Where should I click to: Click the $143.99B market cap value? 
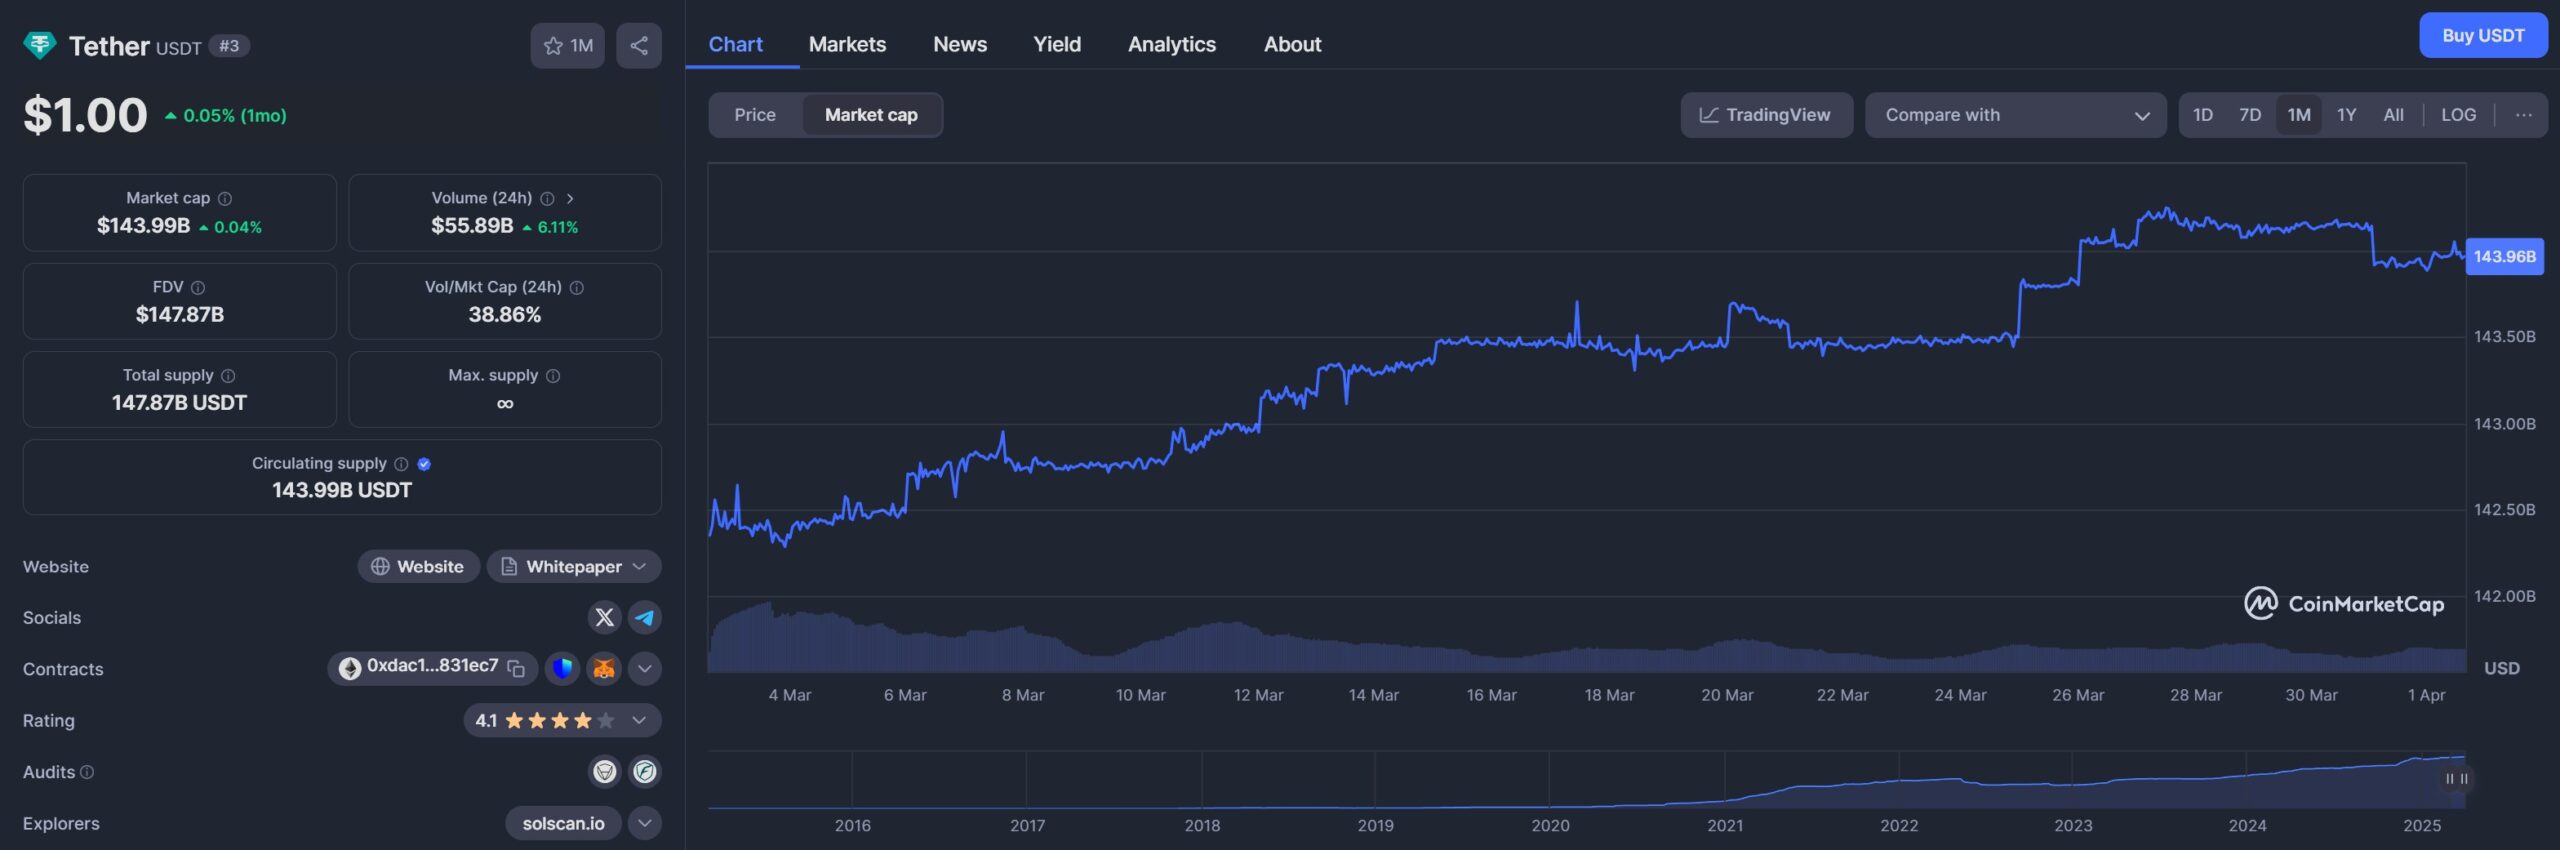coord(143,226)
